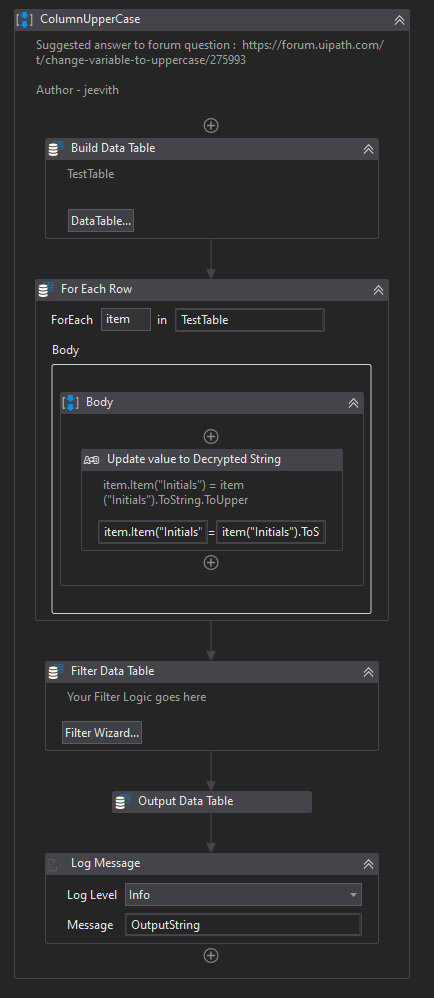Select the For Each Row activity icon
Image resolution: width=434 pixels, height=998 pixels.
point(46,290)
